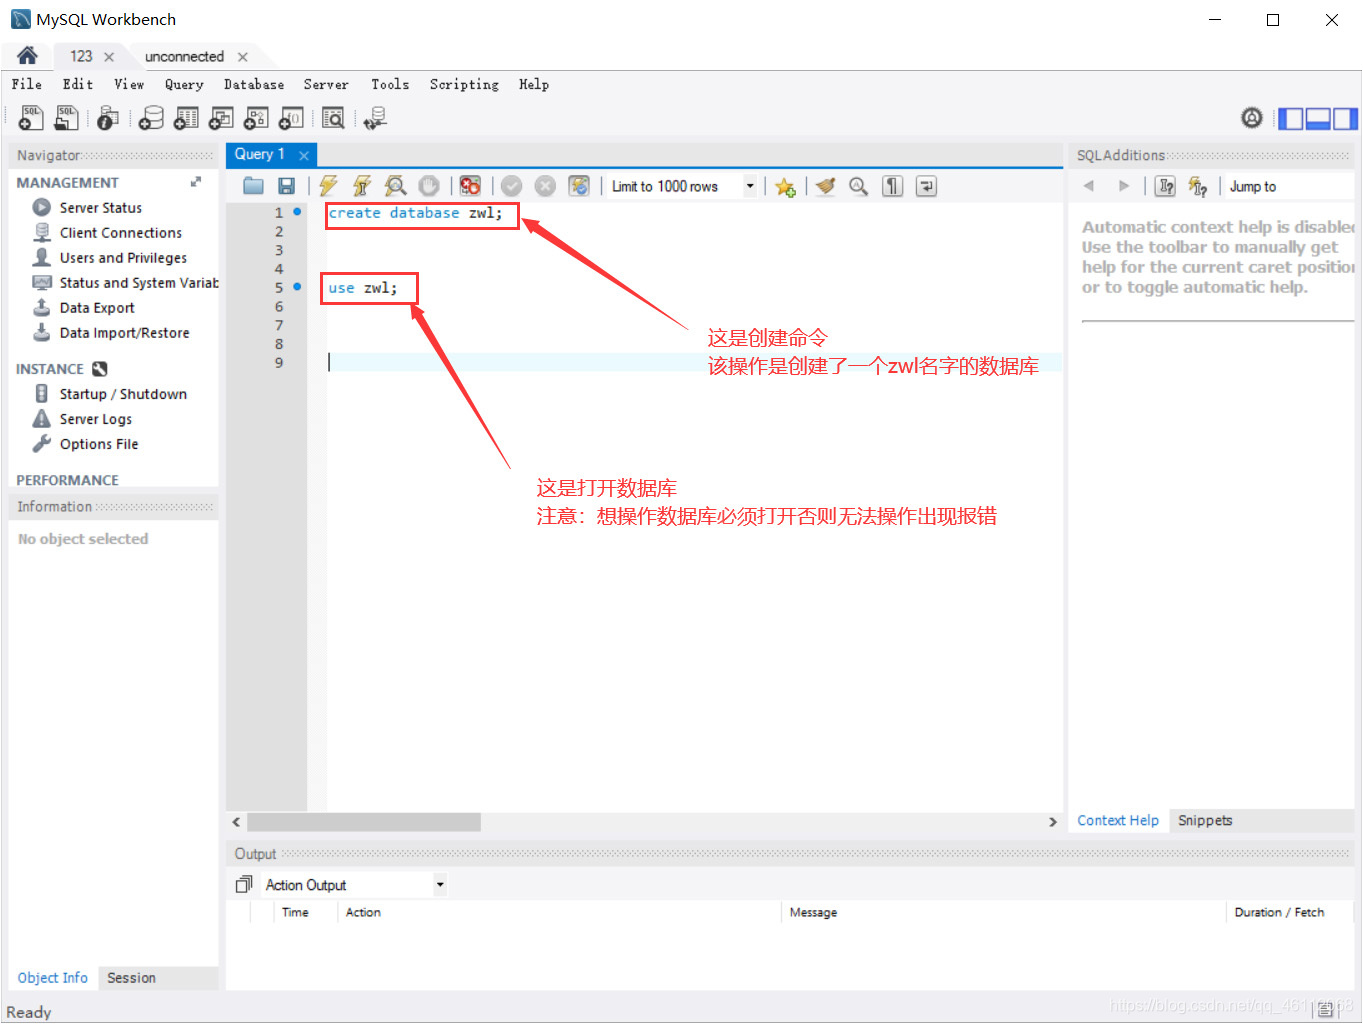Screen dimensions: 1363x1024
Task: Open the Edit menu
Action: 78,85
